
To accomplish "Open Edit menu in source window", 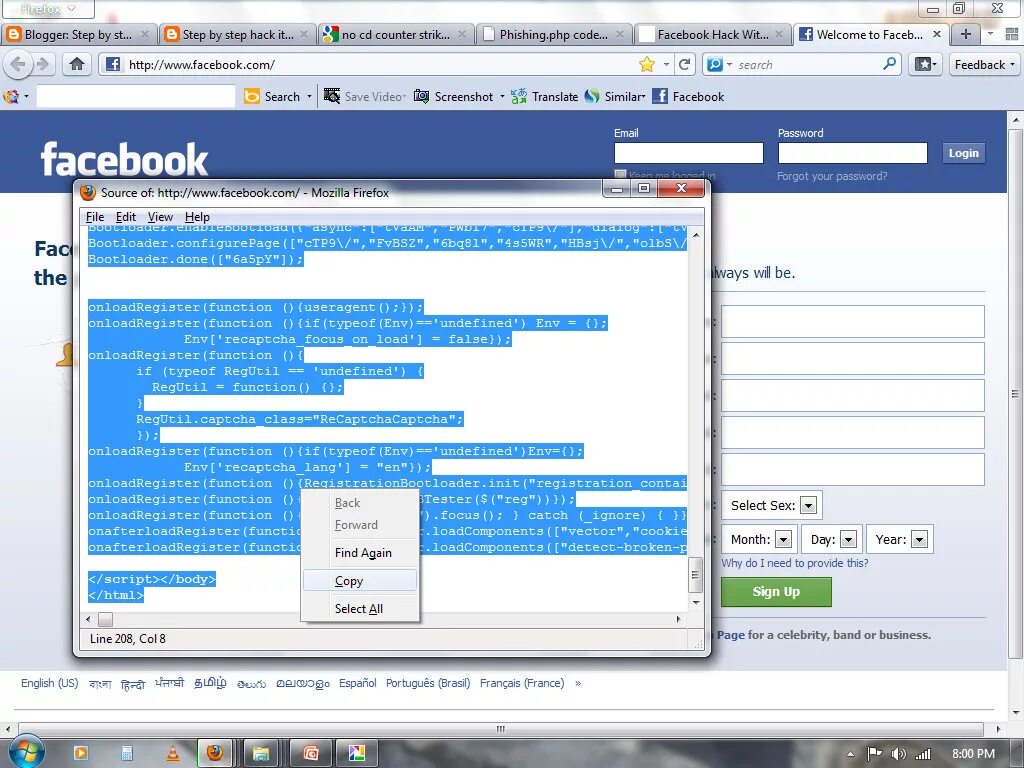I will [x=125, y=217].
